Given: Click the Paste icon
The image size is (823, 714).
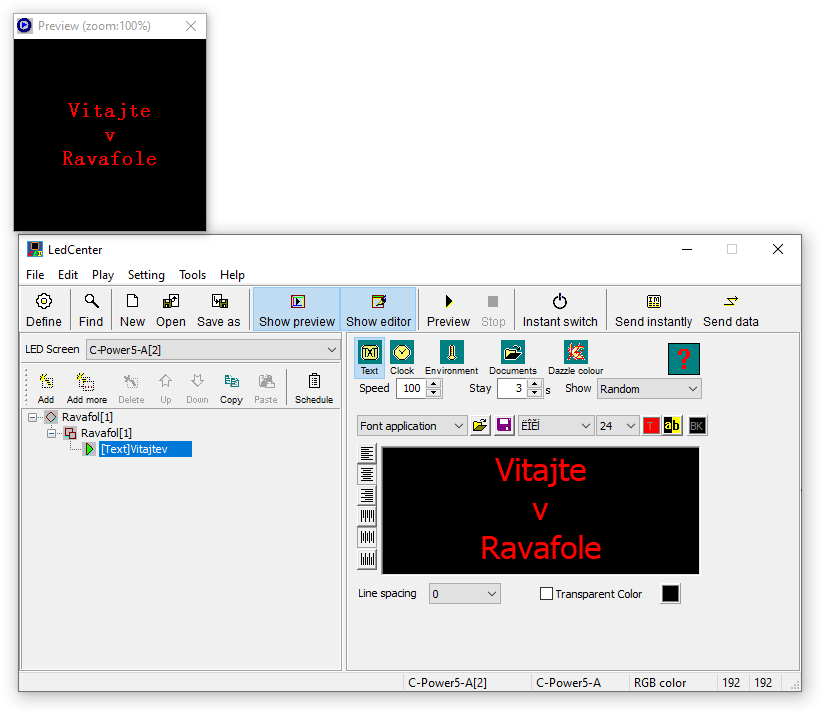Looking at the screenshot, I should (266, 388).
